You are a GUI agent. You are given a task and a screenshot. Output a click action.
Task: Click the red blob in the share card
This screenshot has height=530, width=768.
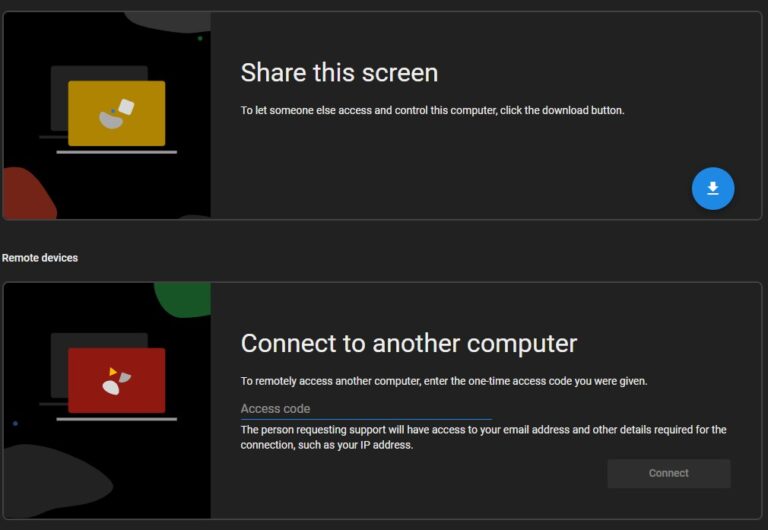pos(27,194)
